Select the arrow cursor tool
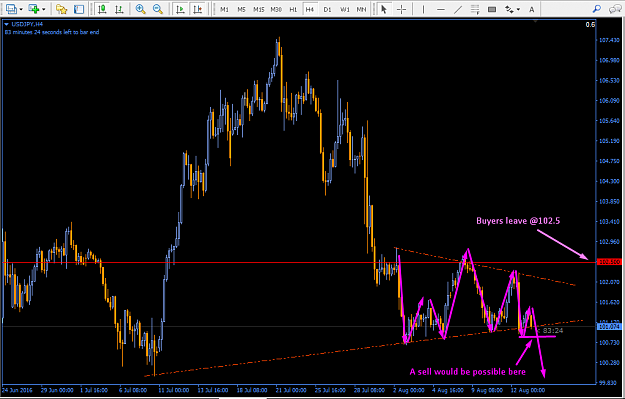Screen dimensions: 625x399 pyautogui.click(x=384, y=9)
